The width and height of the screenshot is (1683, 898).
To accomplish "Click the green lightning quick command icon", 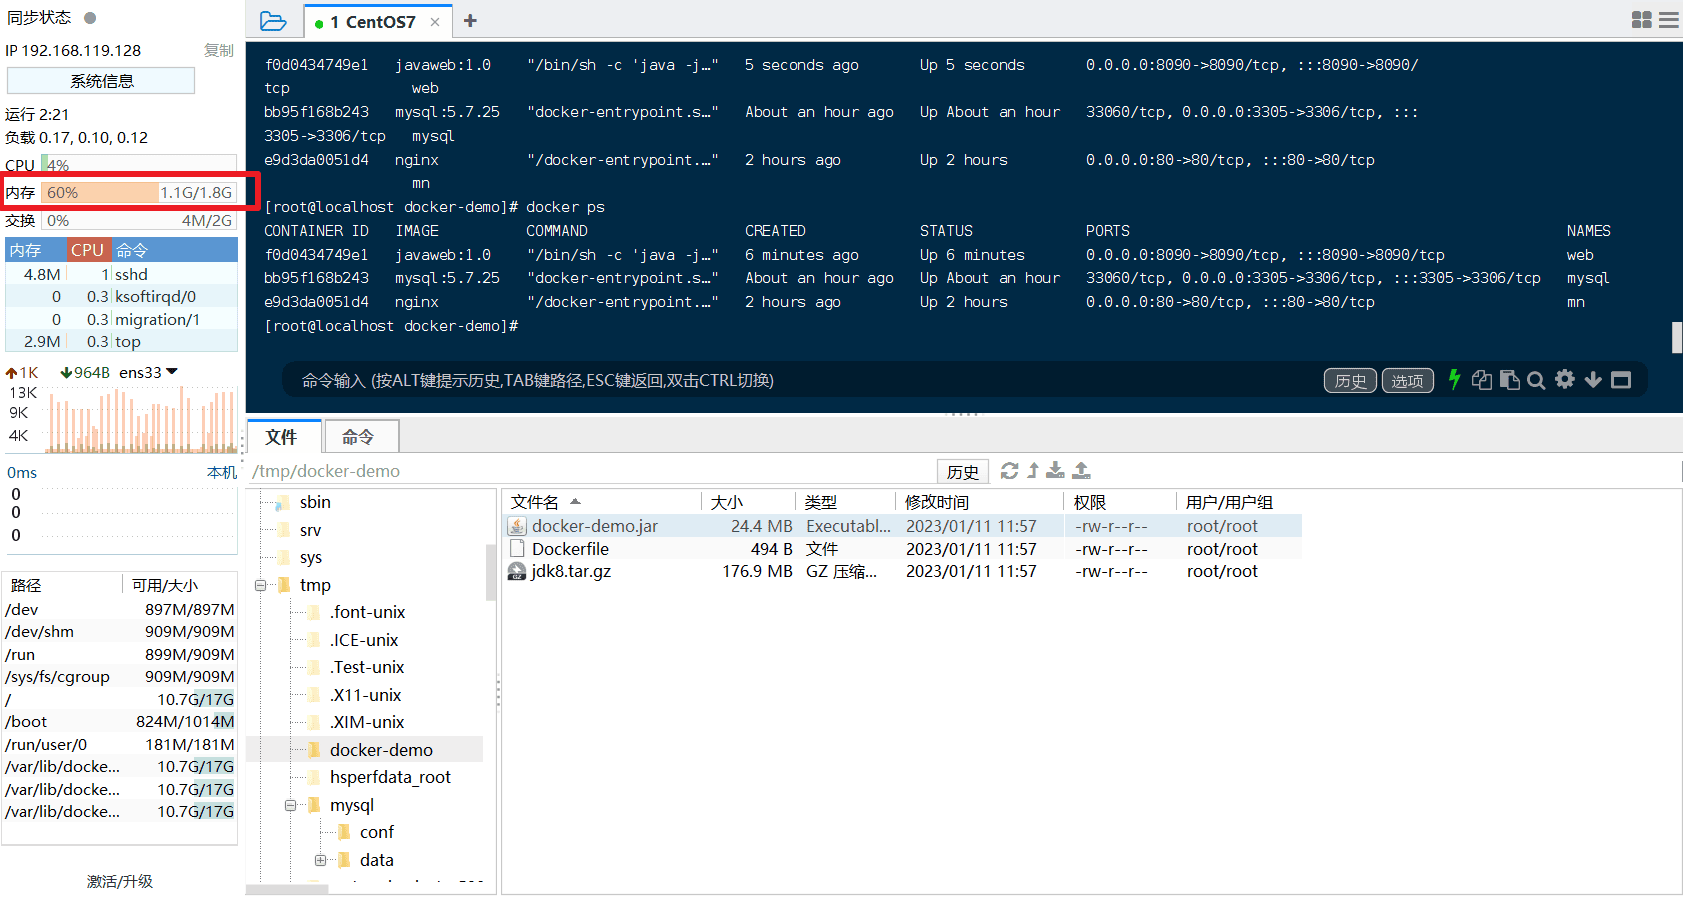I will pyautogui.click(x=1454, y=379).
